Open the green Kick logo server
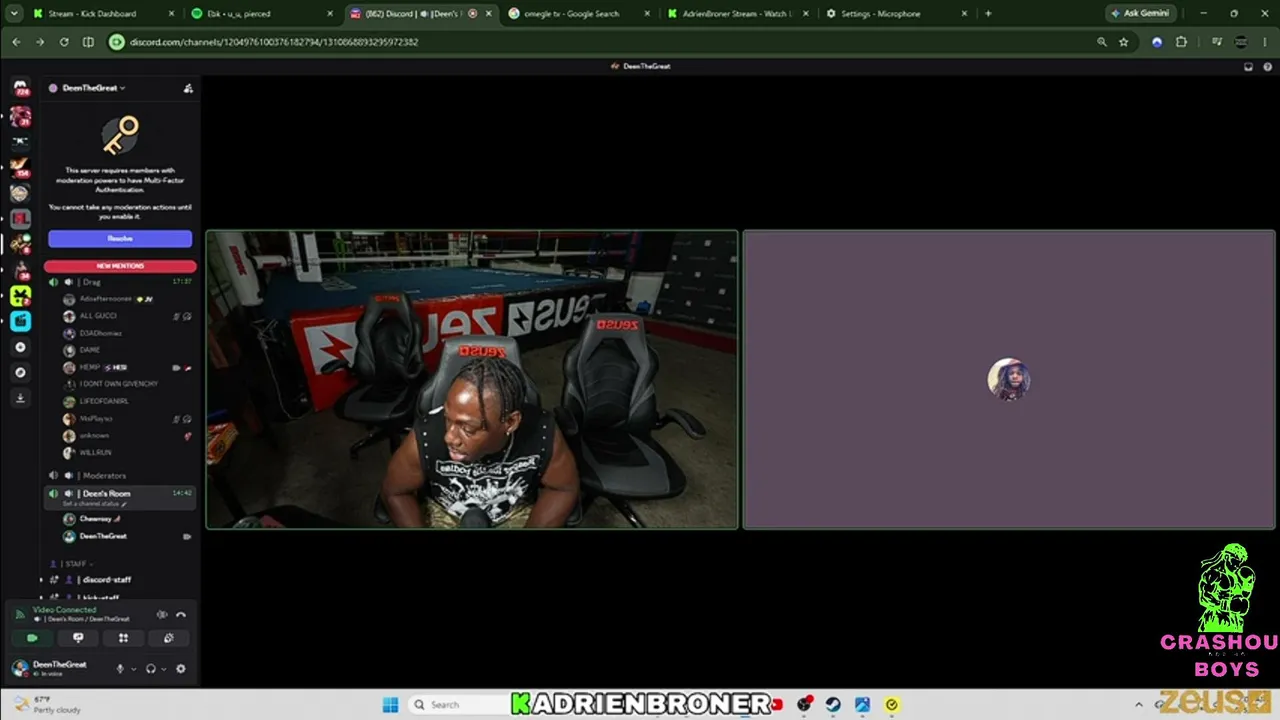1280x720 pixels. [20, 296]
